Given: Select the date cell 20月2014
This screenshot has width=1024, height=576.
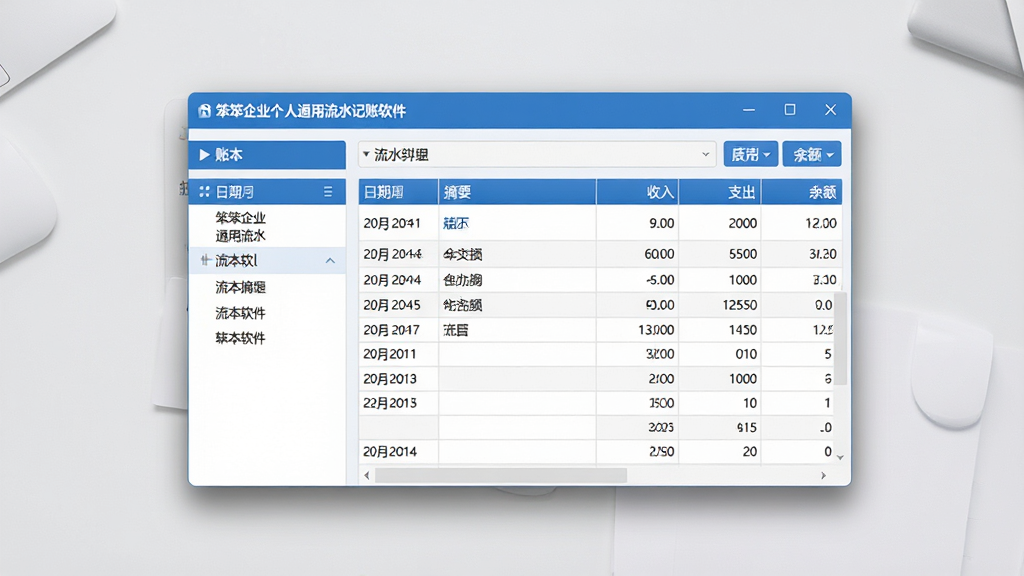Looking at the screenshot, I should coord(398,451).
